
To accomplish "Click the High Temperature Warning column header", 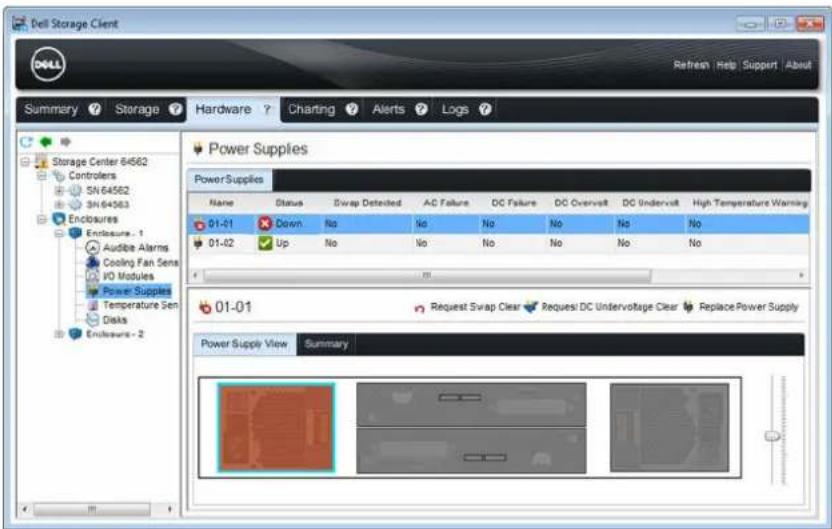I will click(750, 203).
